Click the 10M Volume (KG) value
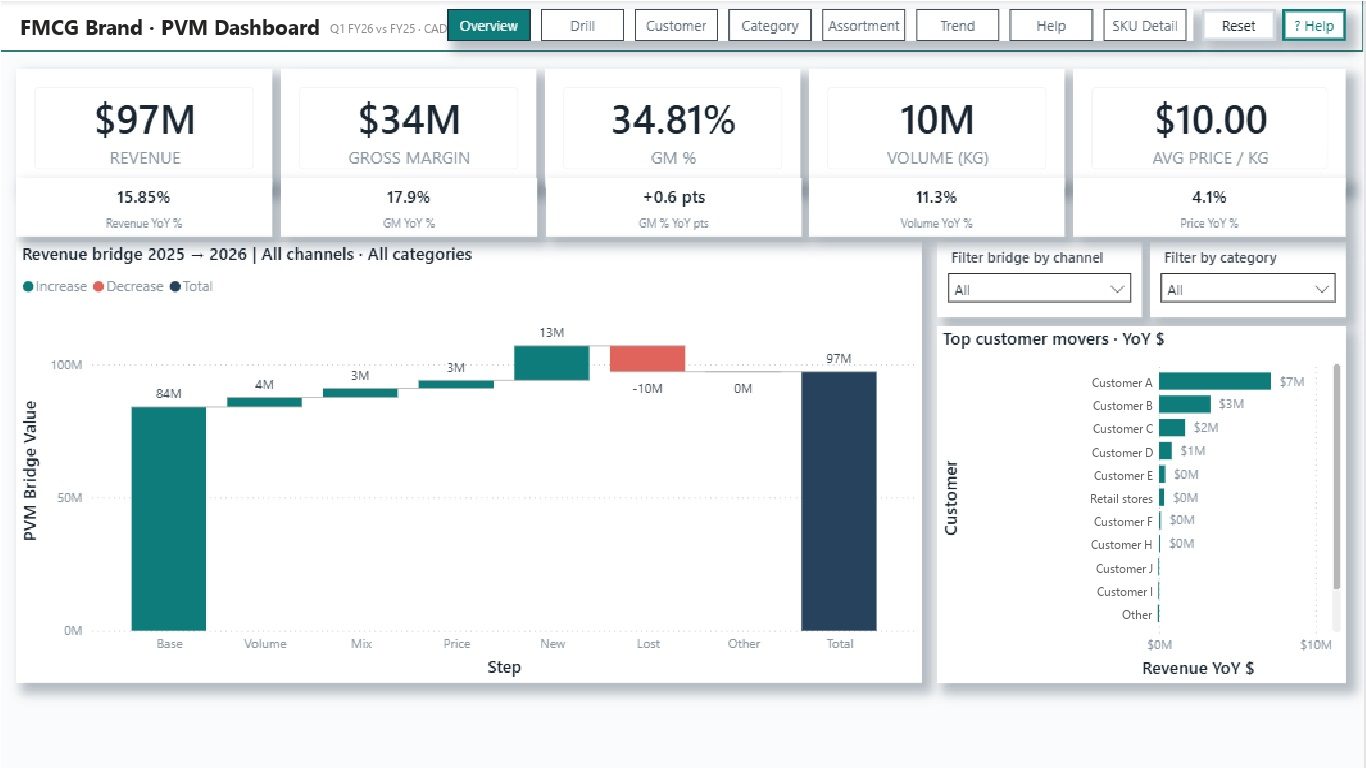 (936, 120)
